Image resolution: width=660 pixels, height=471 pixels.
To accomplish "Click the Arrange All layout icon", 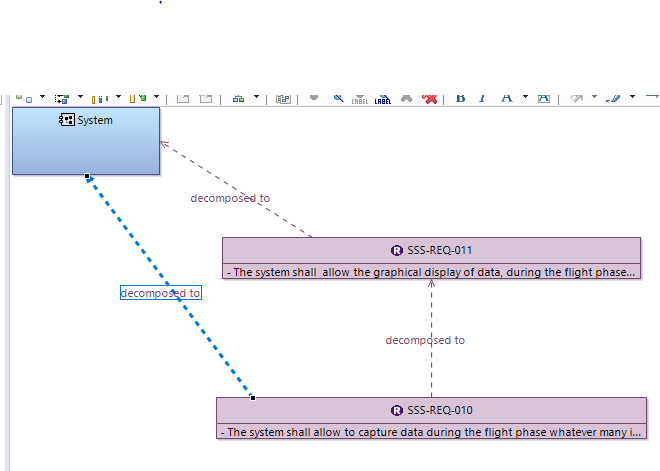I will (x=24, y=98).
